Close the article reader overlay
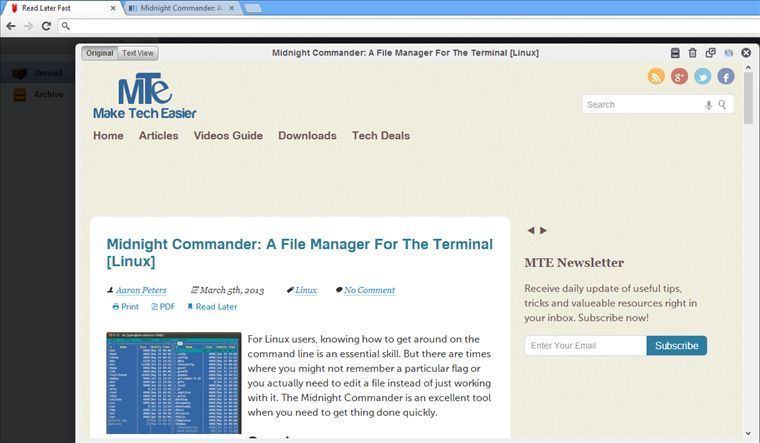Image resolution: width=760 pixels, height=443 pixels. coord(746,53)
